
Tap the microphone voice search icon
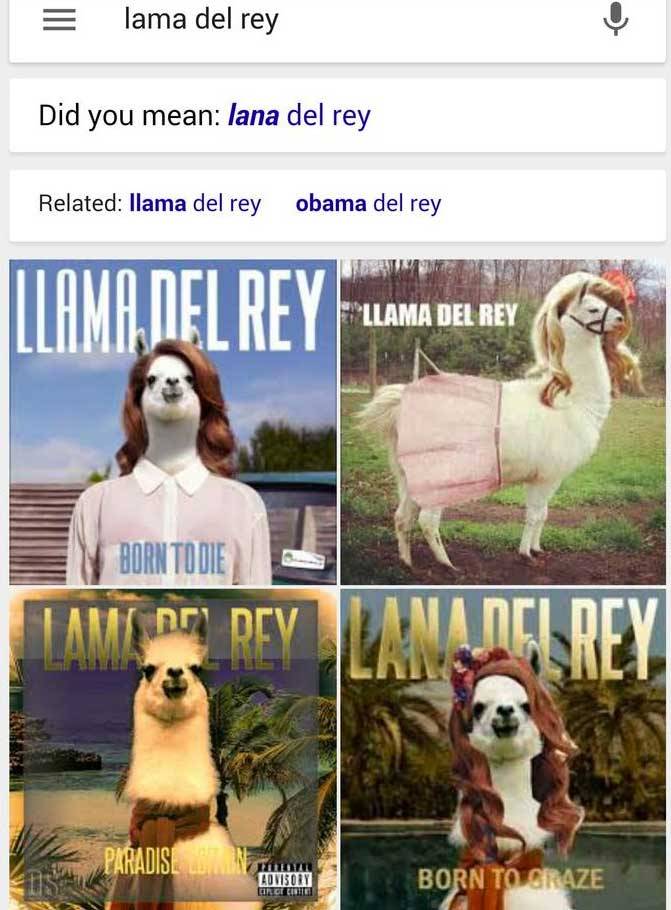[615, 19]
